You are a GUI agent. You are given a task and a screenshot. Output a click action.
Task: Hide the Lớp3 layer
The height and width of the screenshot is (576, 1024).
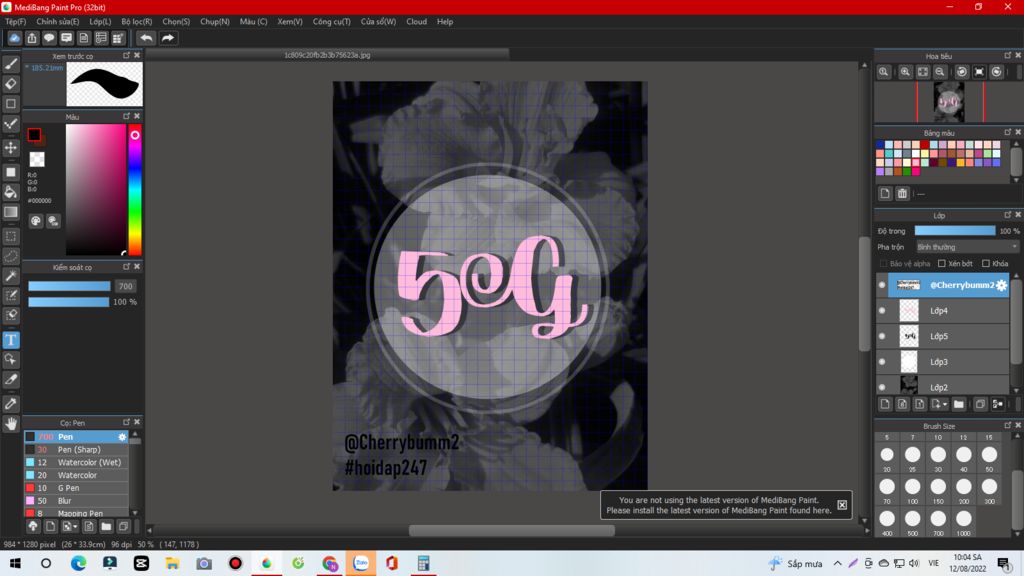(882, 362)
